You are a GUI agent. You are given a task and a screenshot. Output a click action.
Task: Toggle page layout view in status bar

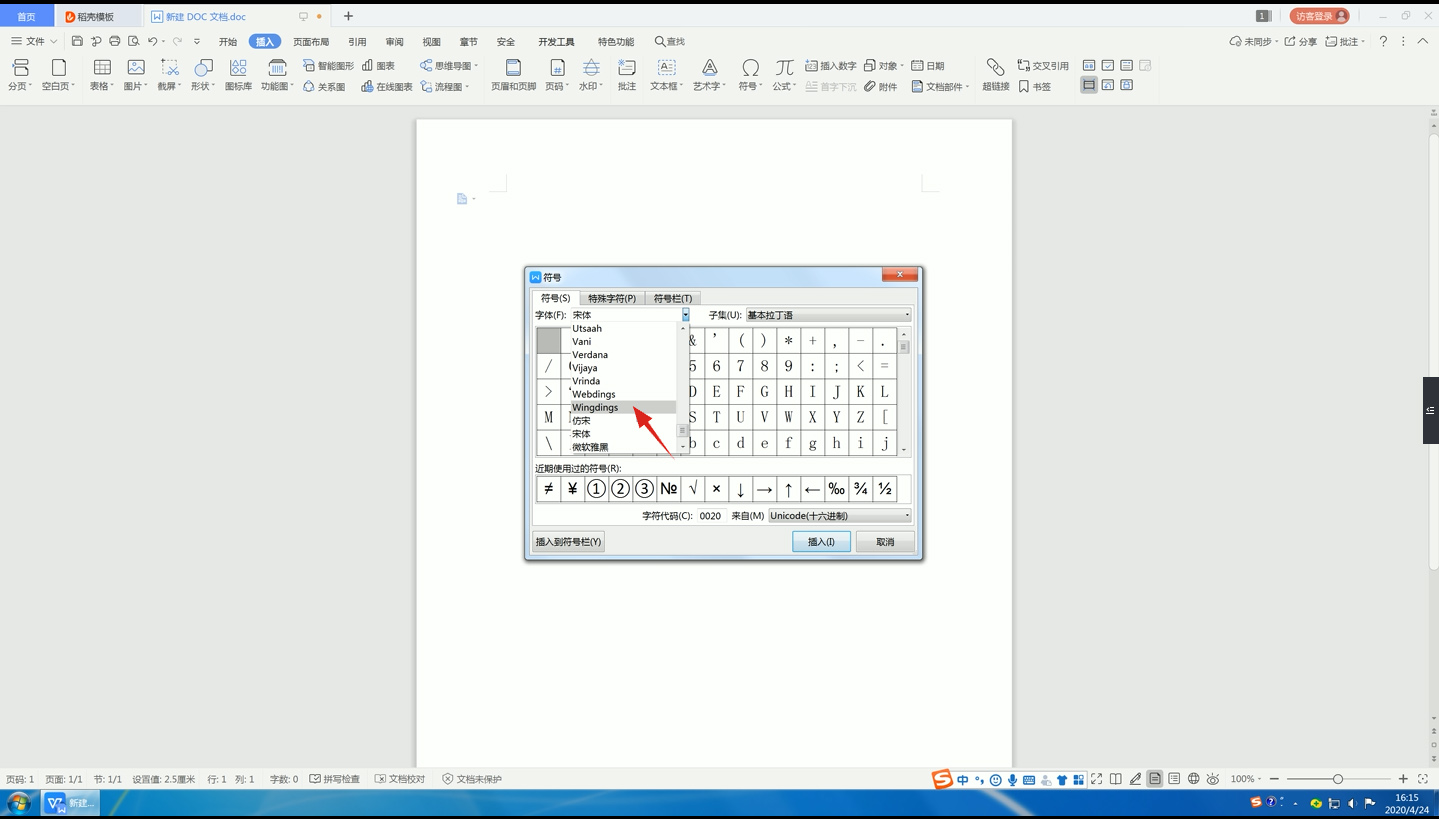coord(1155,779)
